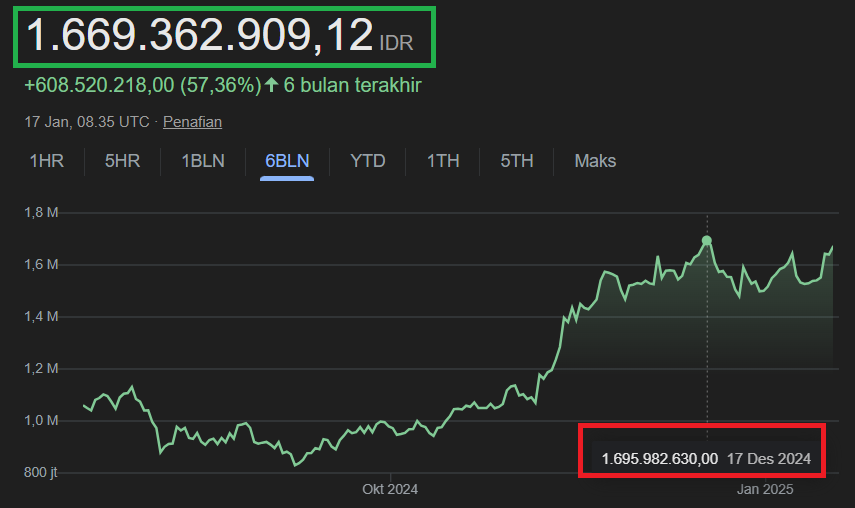The height and width of the screenshot is (508, 855).
Task: Switch chart to Maks range
Action: tap(595, 161)
